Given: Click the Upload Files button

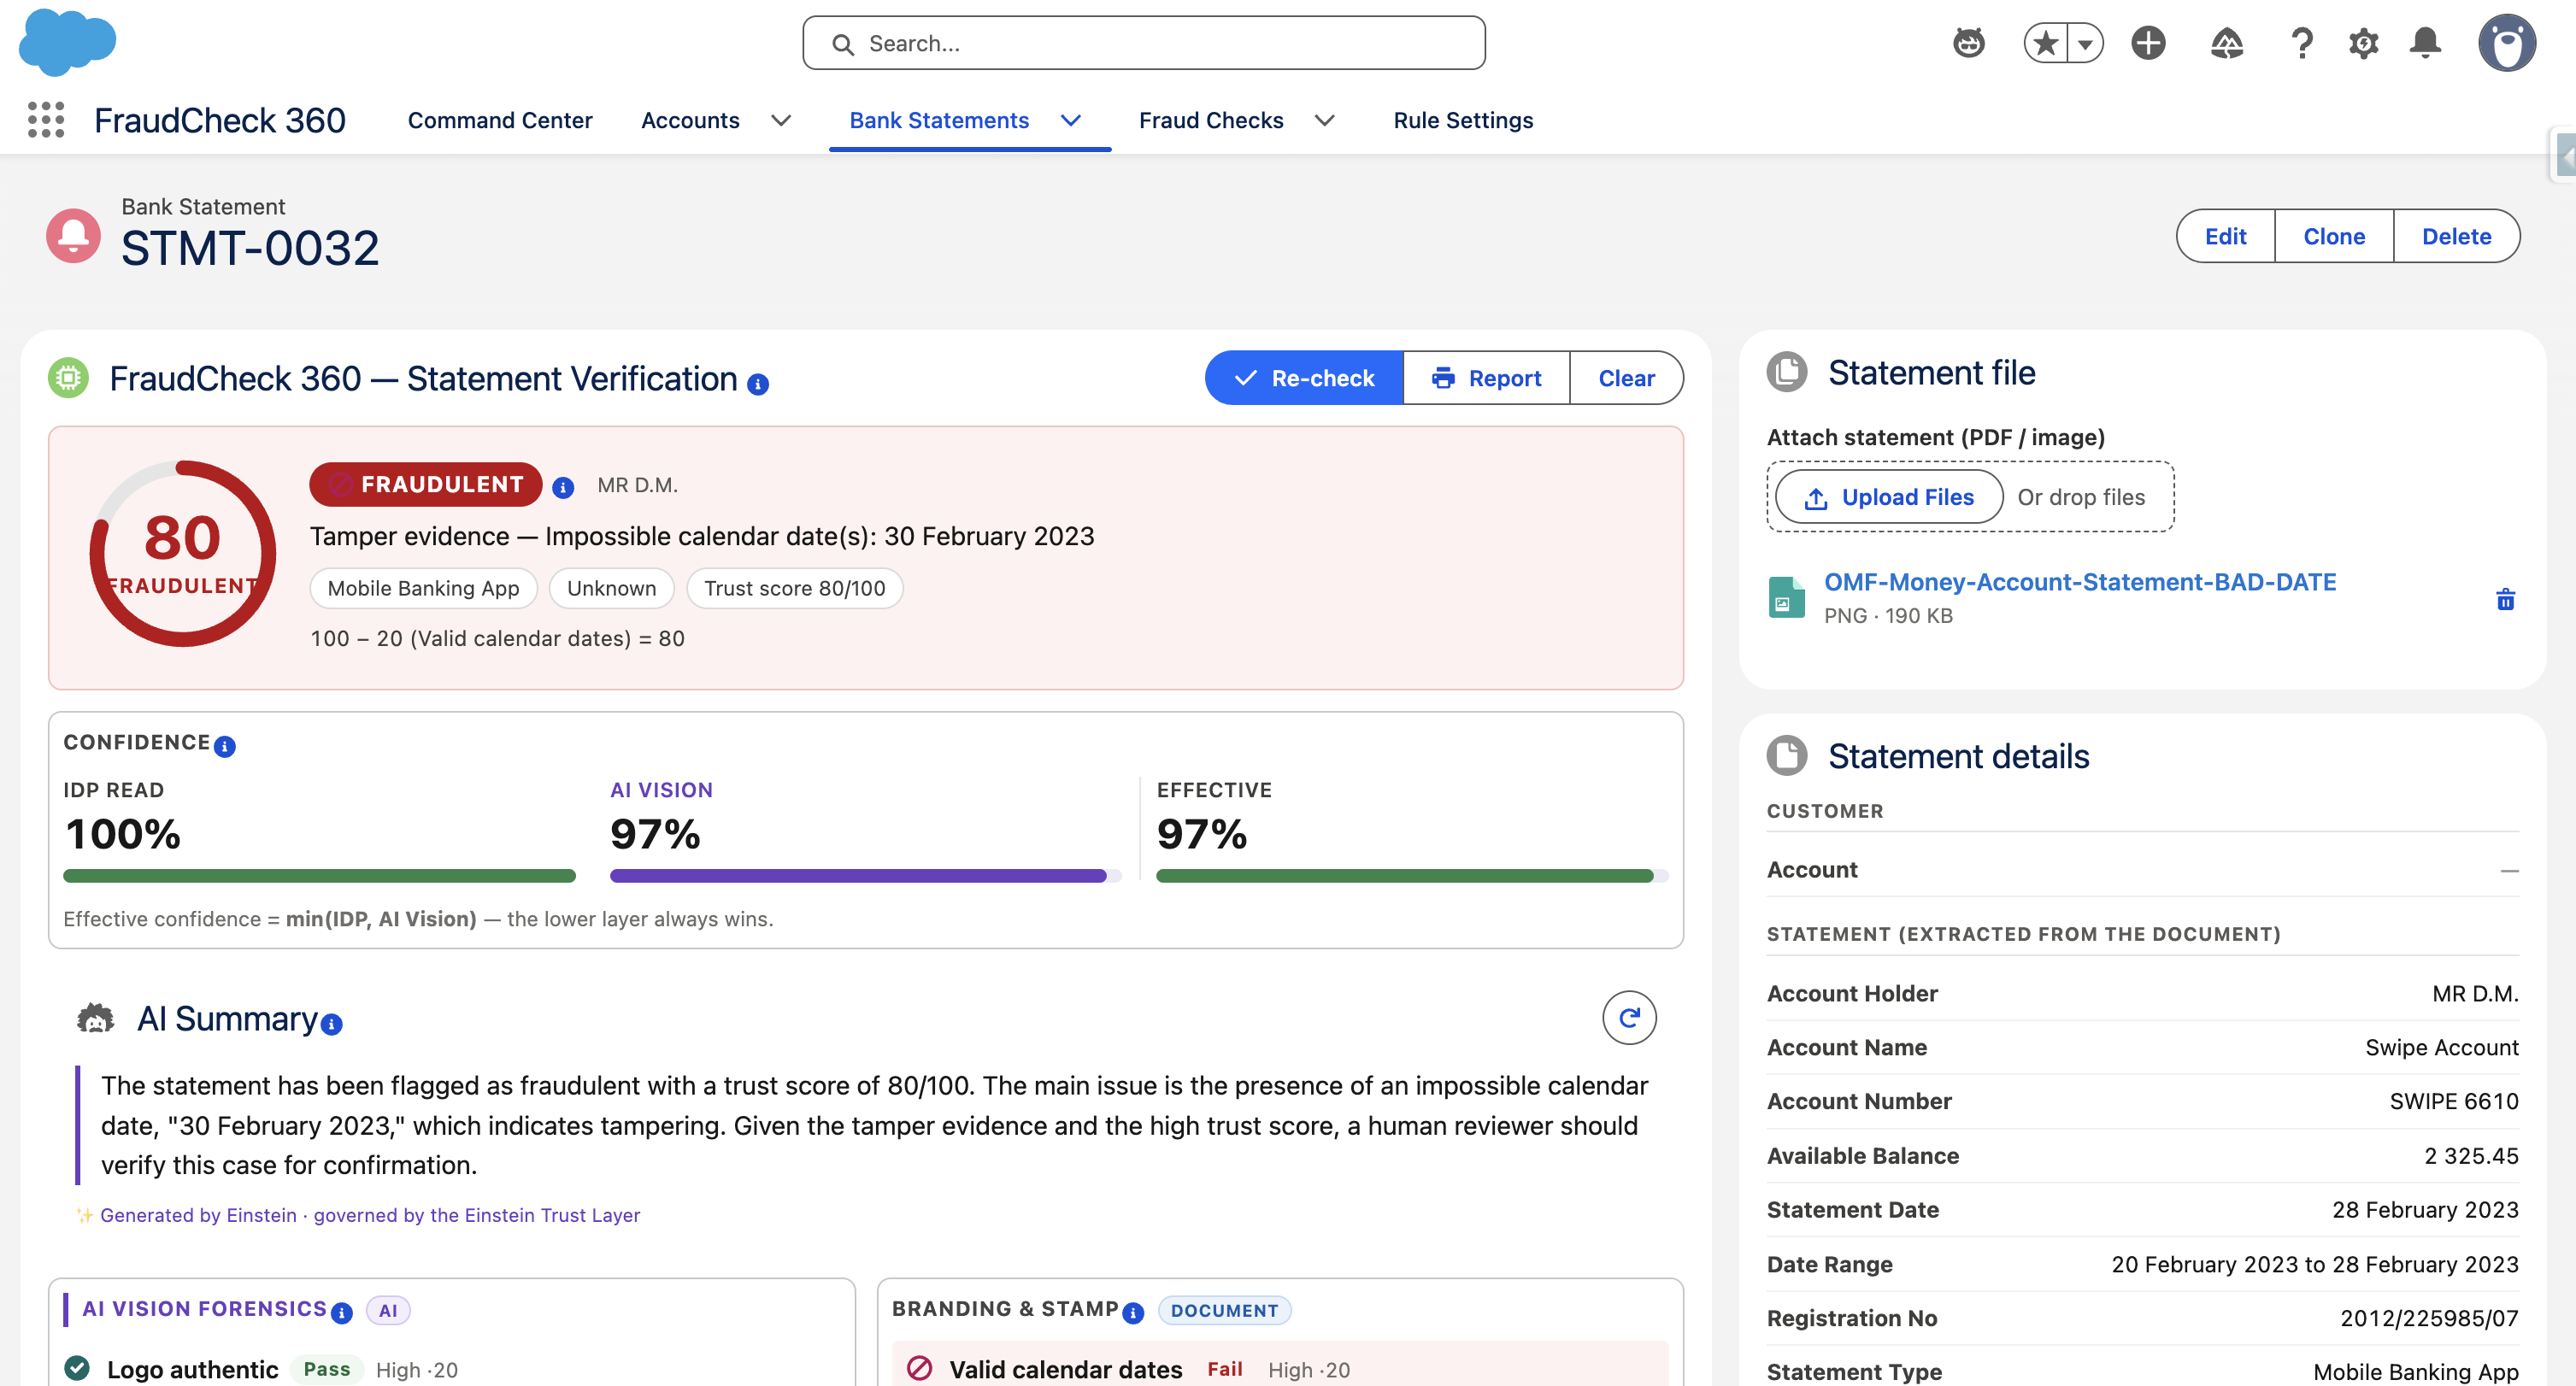Looking at the screenshot, I should (1889, 497).
